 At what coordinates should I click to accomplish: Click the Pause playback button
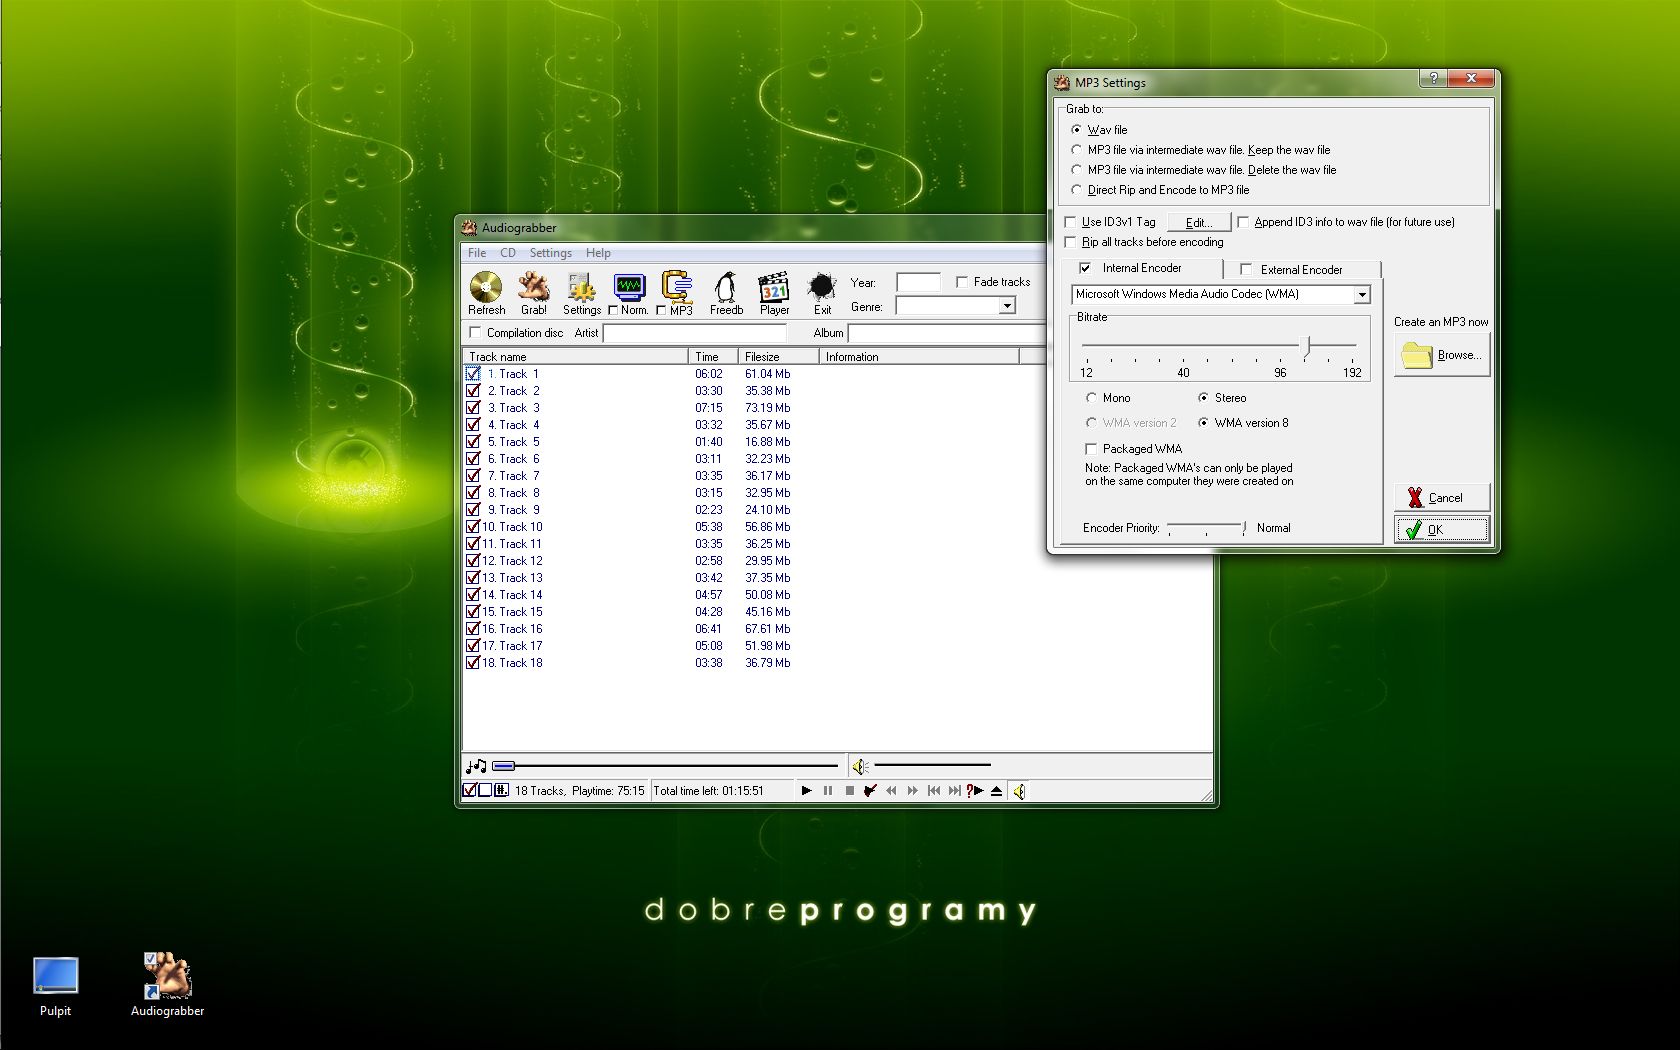point(828,791)
